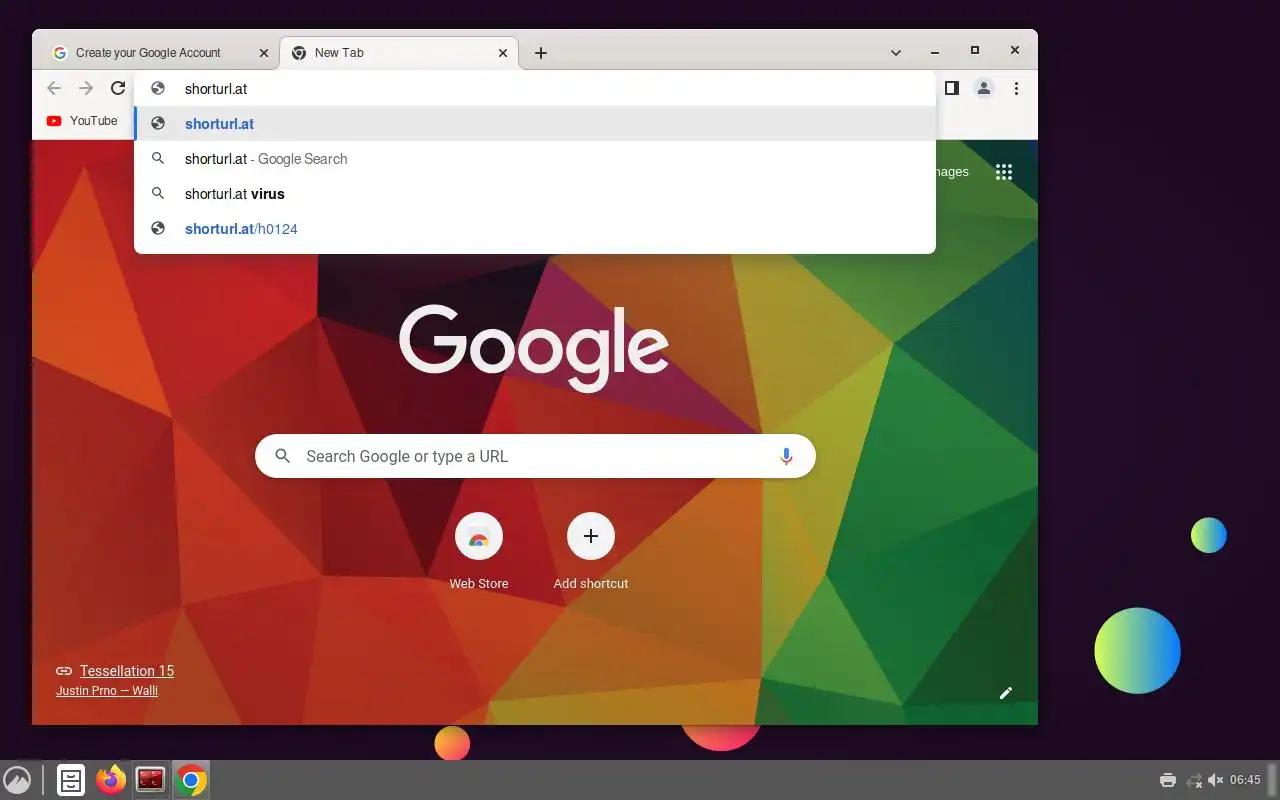Select the shorturl.at/h0124 suggestion
Viewport: 1280px width, 800px height.
coord(535,229)
